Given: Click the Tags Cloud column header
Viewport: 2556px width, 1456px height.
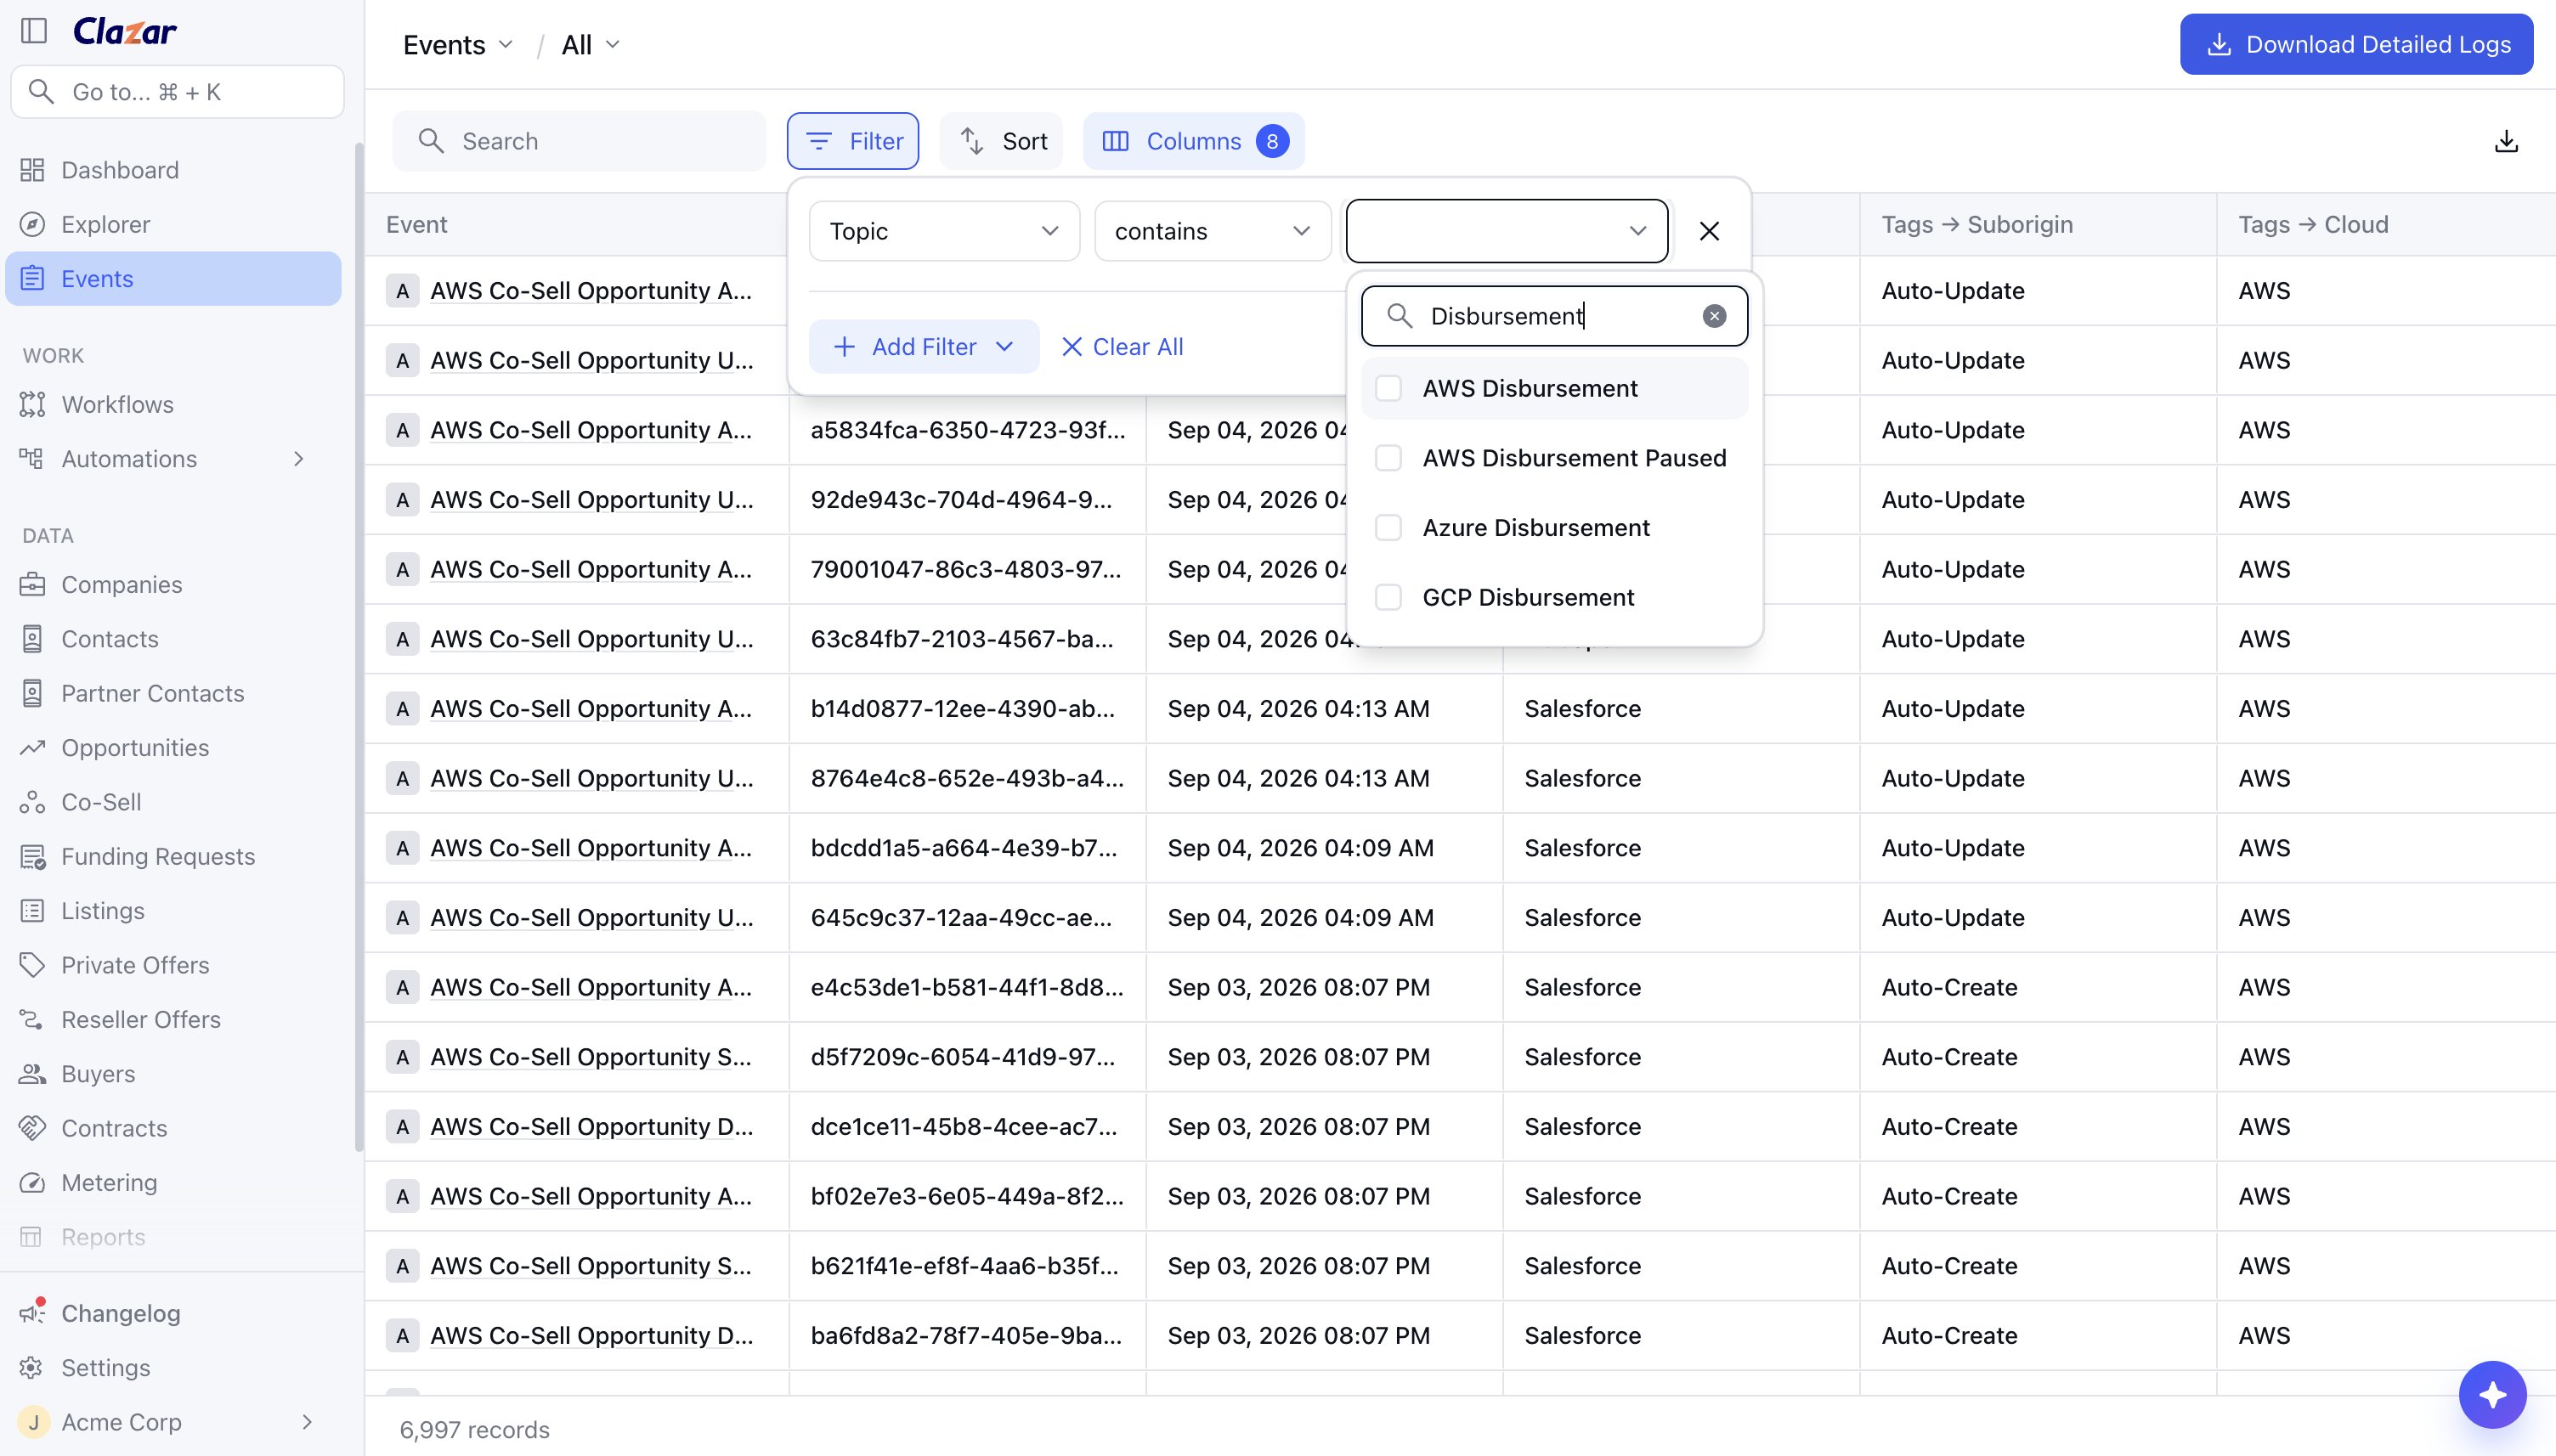Looking at the screenshot, I should click(x=2313, y=224).
